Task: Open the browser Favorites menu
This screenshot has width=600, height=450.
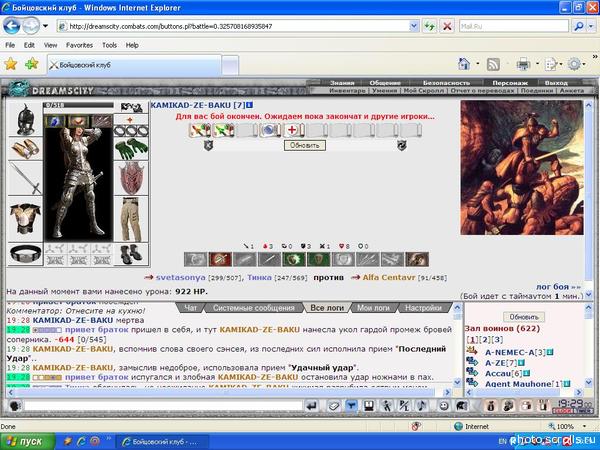Action: pos(79,45)
